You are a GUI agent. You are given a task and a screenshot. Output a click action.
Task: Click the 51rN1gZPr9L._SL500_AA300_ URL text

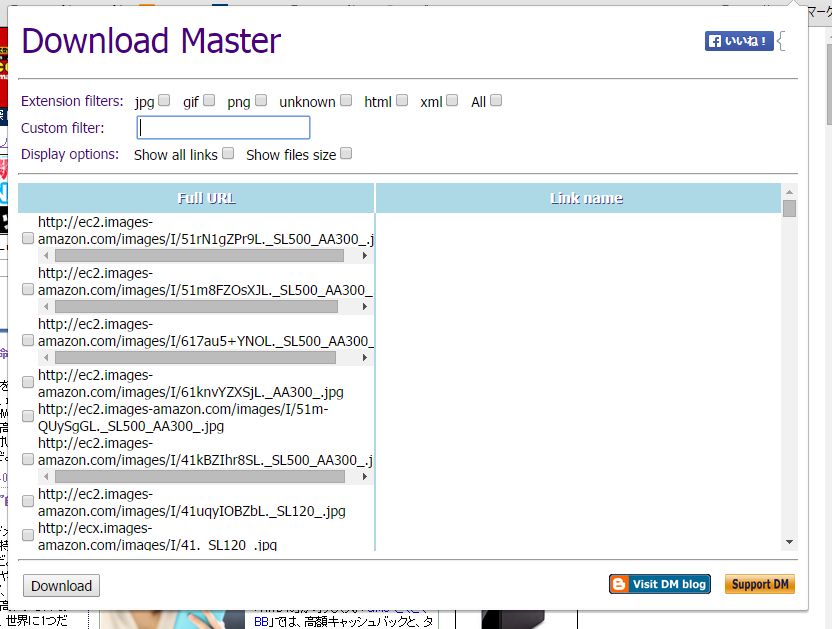(206, 230)
